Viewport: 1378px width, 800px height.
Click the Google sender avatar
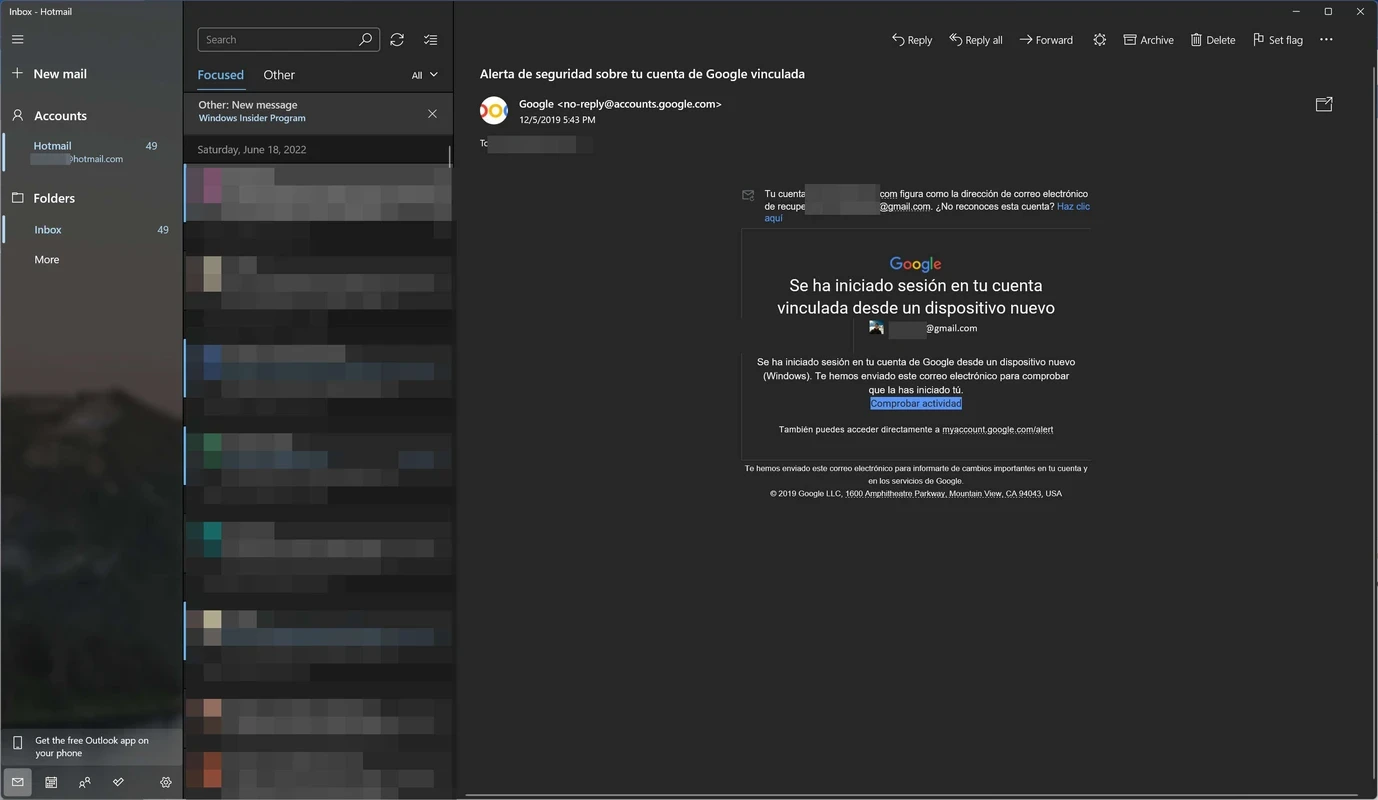coord(494,110)
